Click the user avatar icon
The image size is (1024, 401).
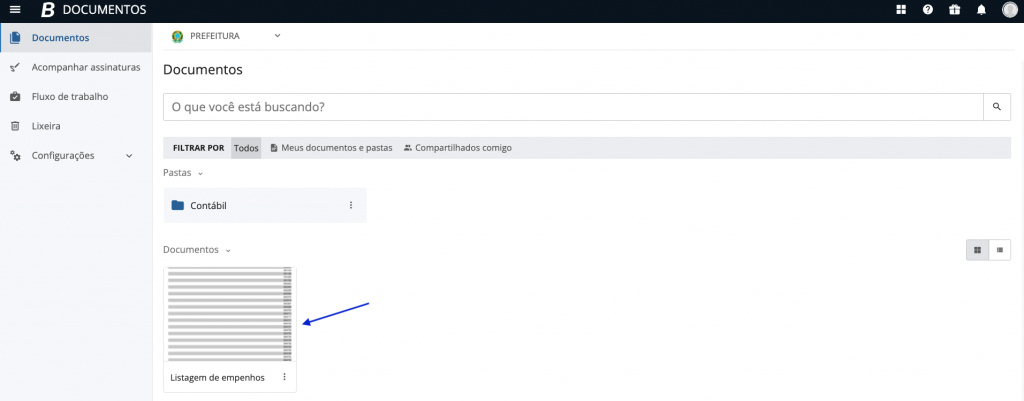click(1009, 10)
